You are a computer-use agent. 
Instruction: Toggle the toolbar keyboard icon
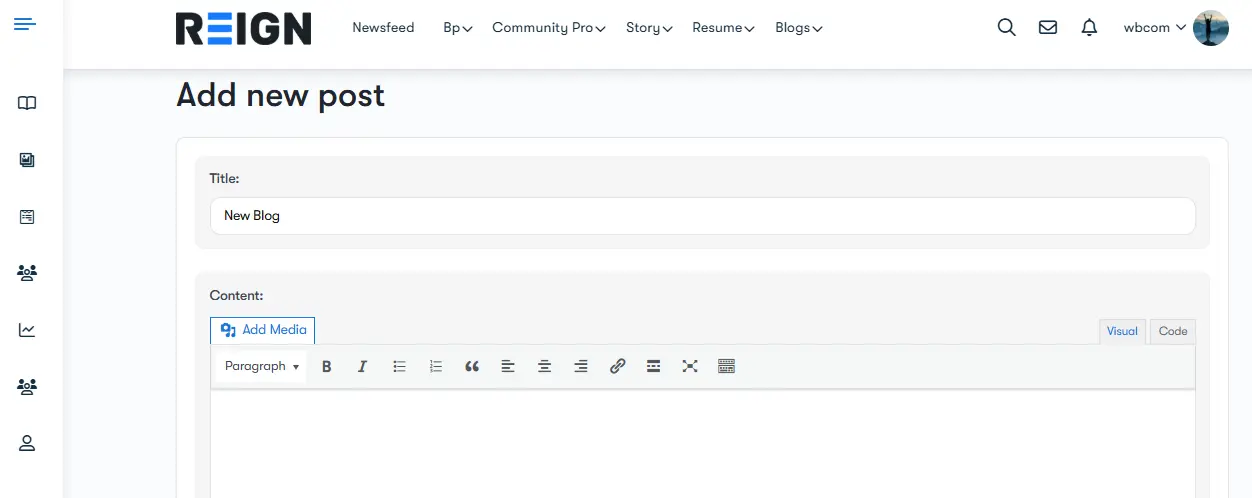point(727,367)
